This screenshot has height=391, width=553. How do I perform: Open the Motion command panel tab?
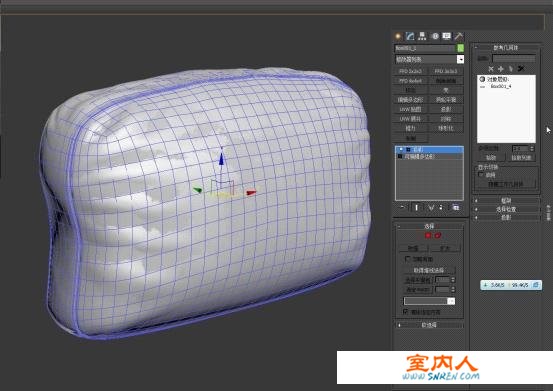click(435, 36)
